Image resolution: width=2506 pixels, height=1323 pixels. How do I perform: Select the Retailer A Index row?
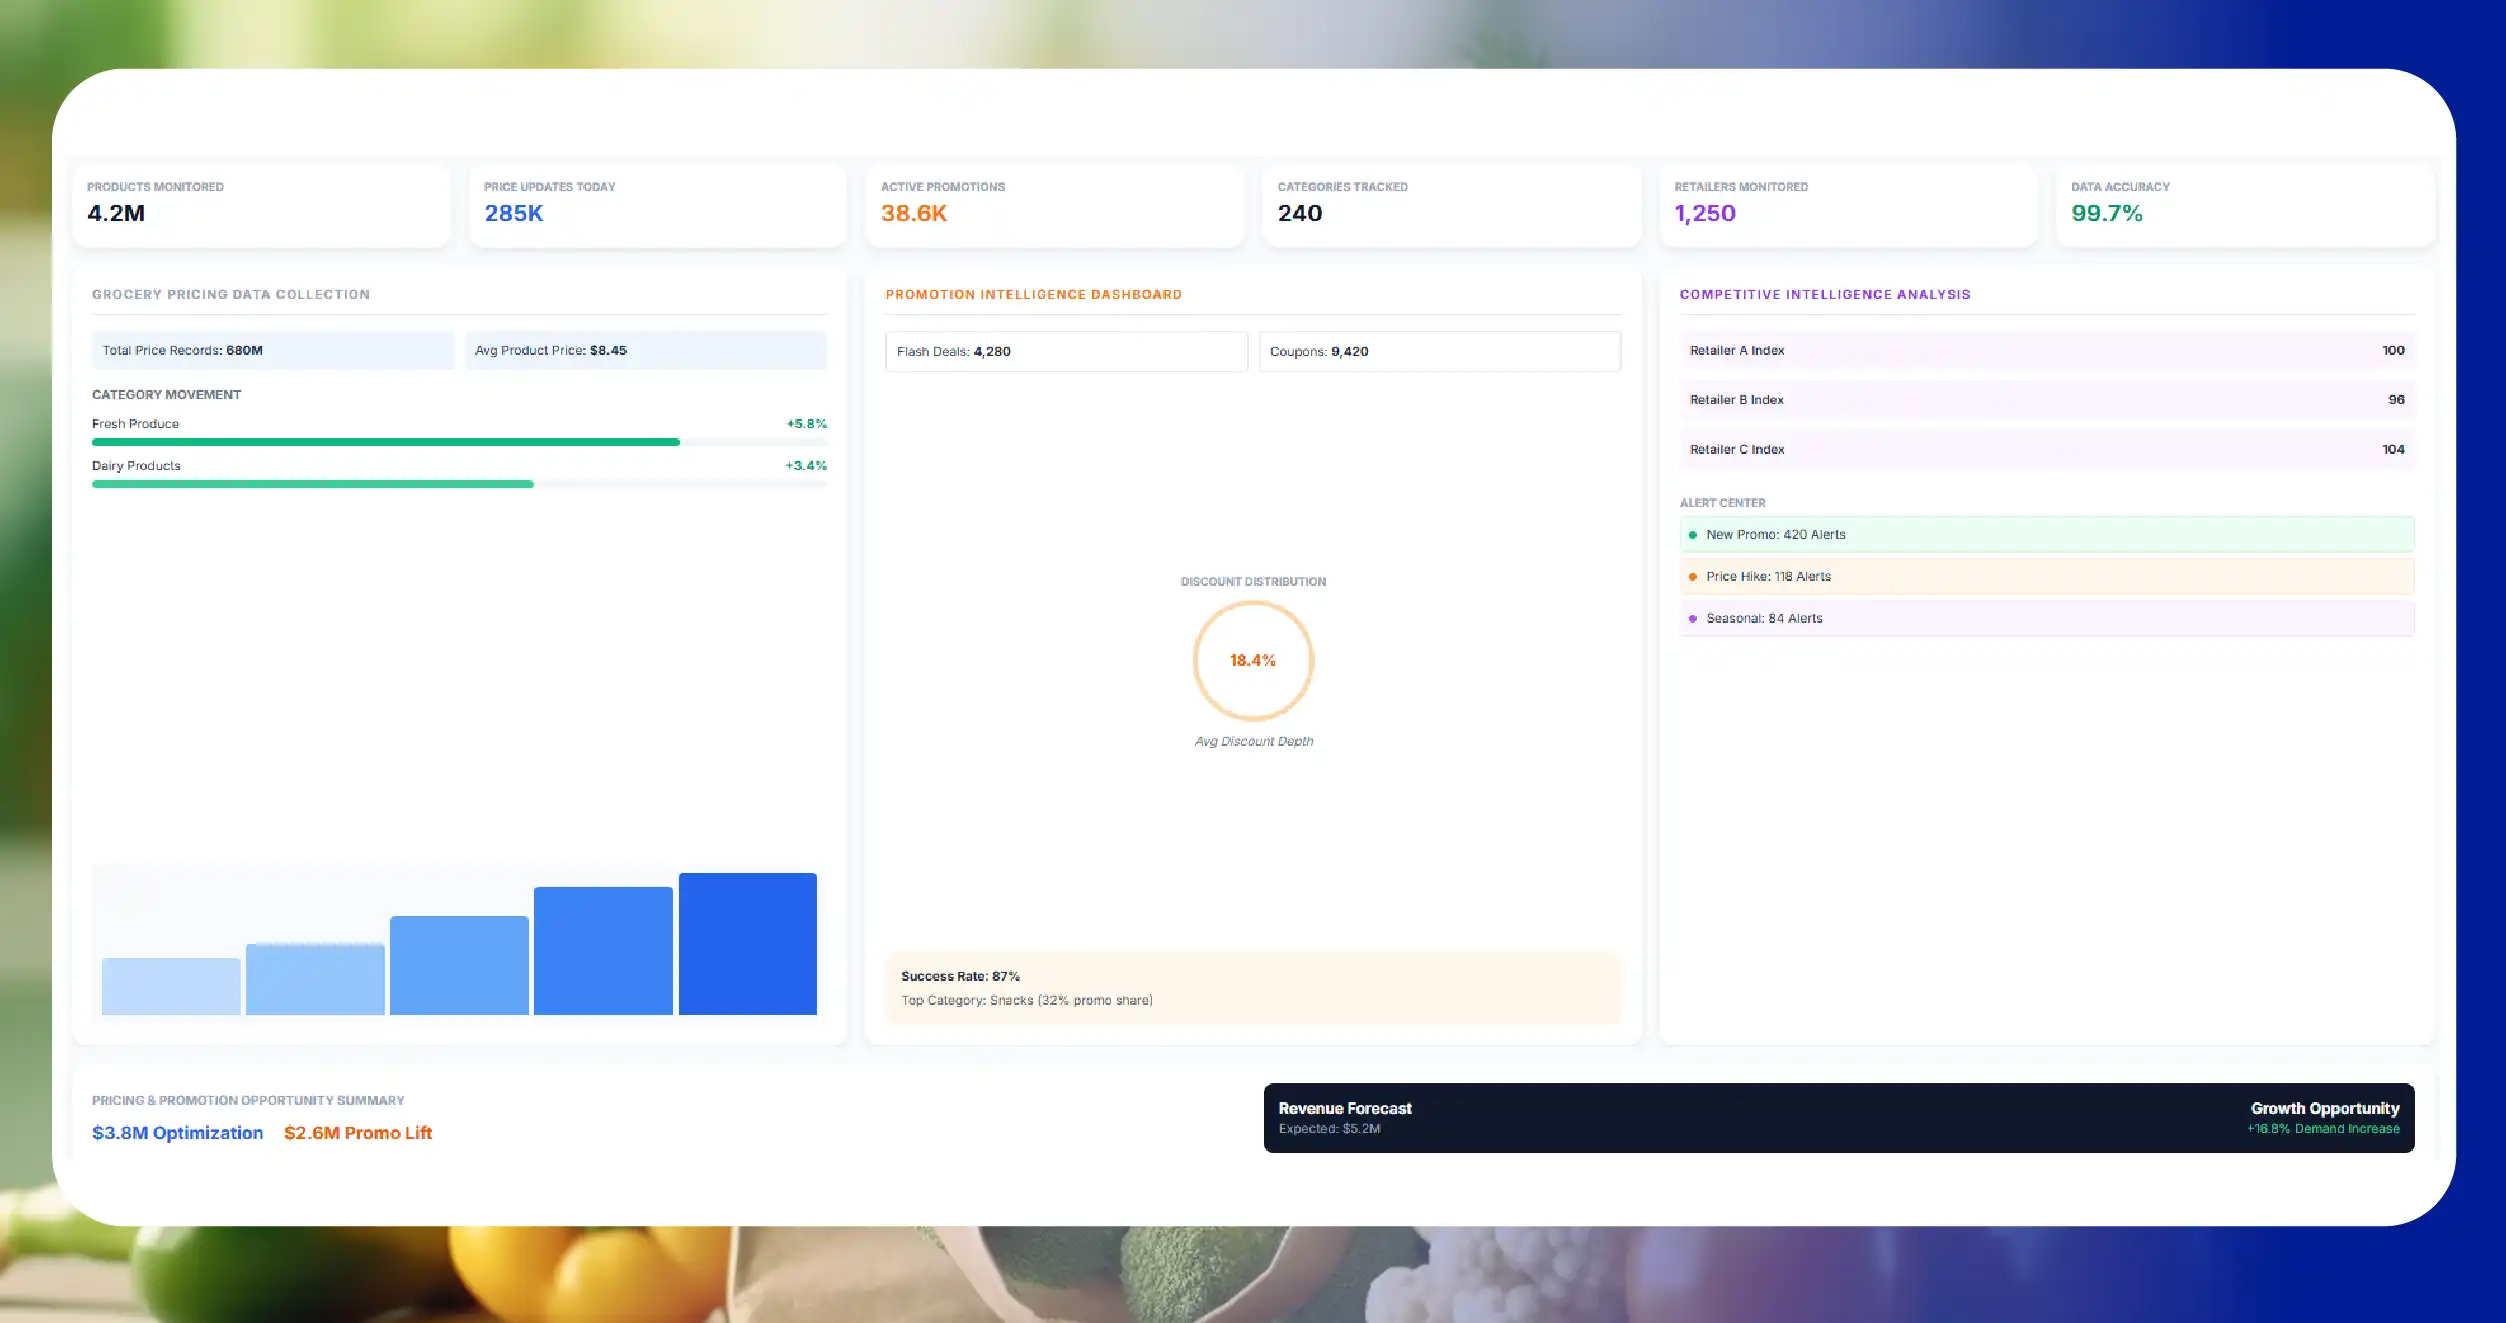tap(2047, 350)
